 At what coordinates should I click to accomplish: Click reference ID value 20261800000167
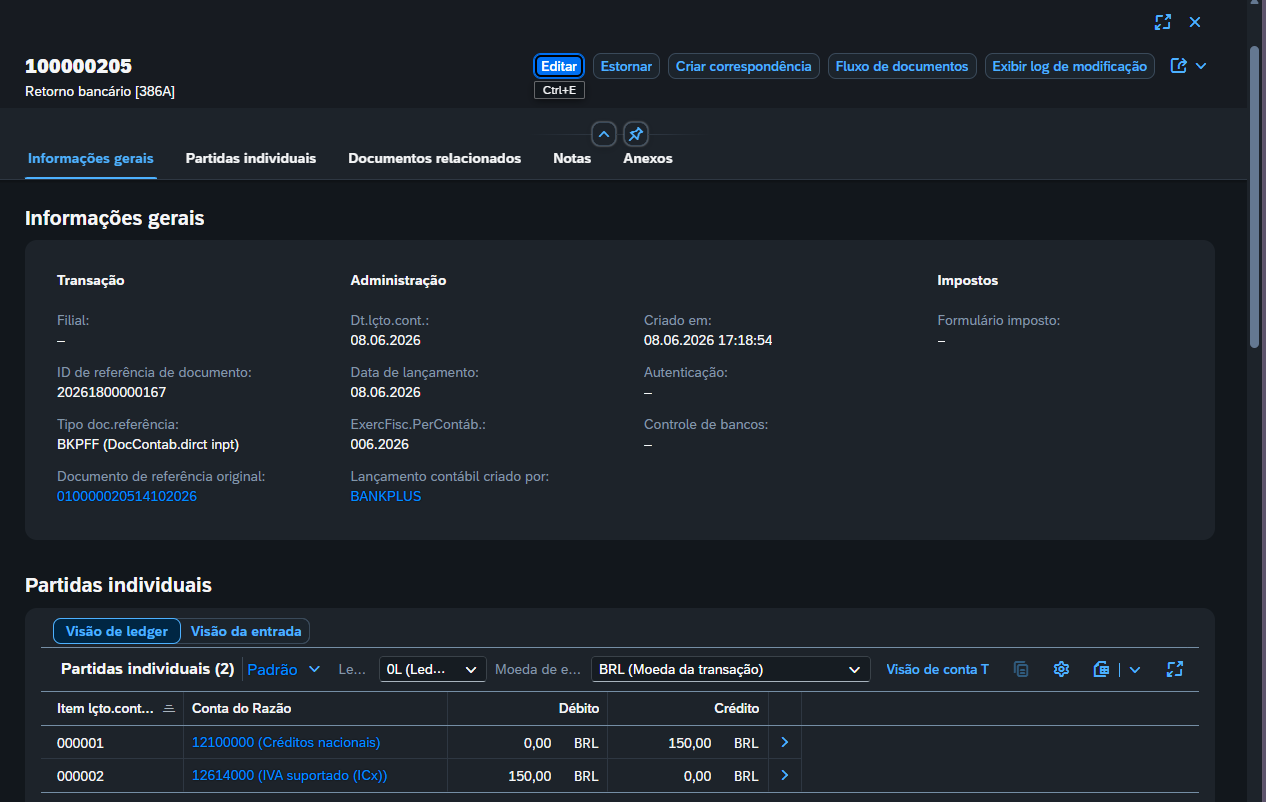112,392
